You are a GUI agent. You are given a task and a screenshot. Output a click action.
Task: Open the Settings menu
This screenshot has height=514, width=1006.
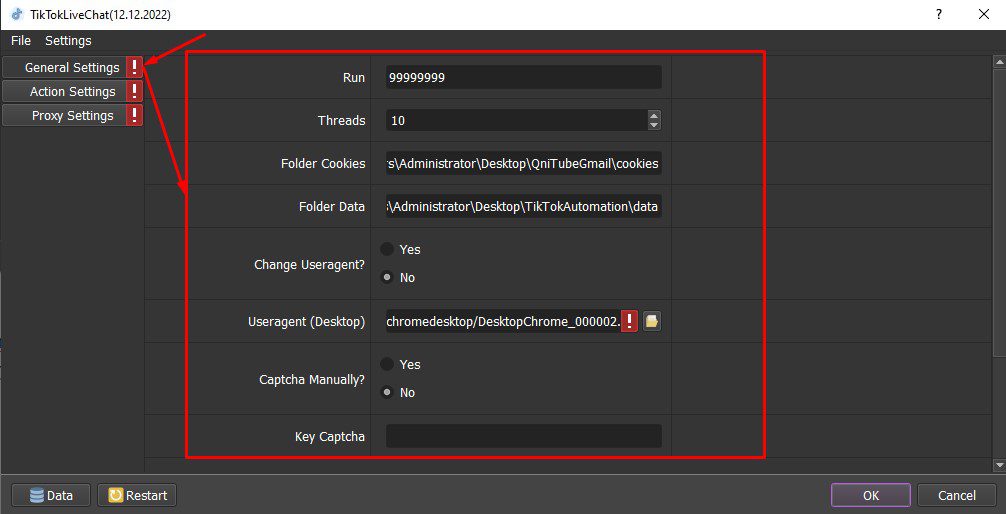coord(68,40)
